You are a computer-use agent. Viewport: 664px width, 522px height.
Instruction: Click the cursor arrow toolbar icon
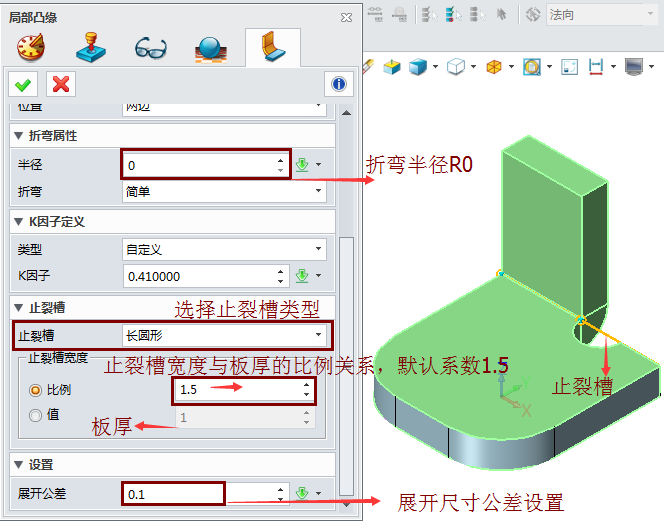(501, 14)
